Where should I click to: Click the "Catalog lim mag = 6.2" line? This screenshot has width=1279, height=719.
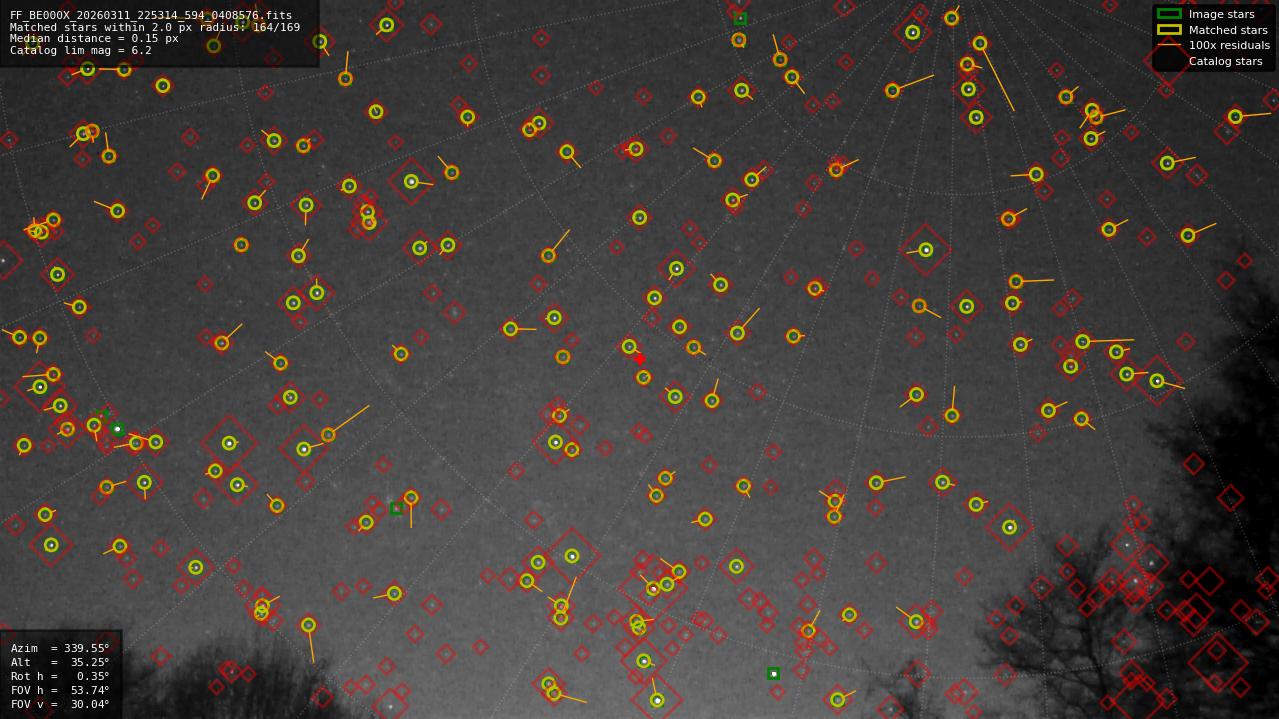click(81, 50)
